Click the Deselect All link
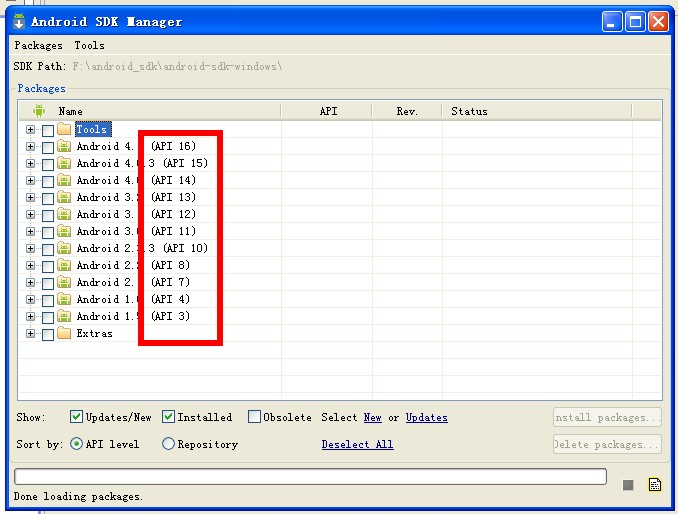678x514 pixels. [358, 444]
